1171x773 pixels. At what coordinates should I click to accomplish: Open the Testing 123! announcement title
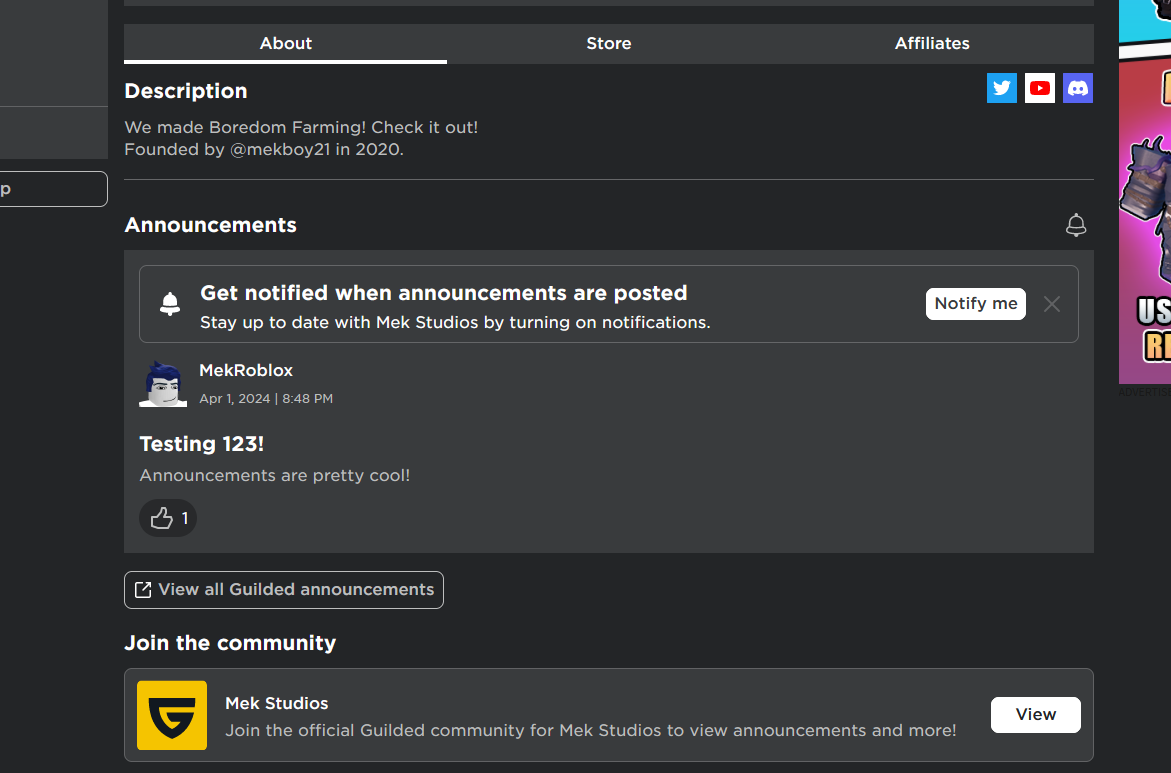click(x=201, y=443)
